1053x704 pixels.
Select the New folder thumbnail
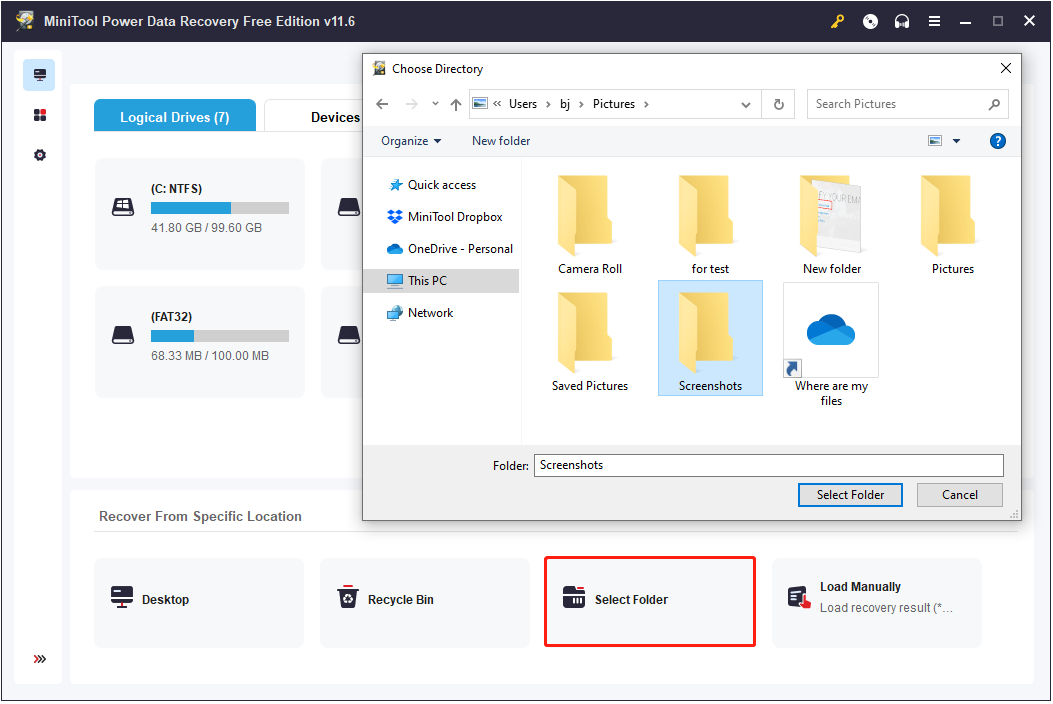pyautogui.click(x=831, y=225)
